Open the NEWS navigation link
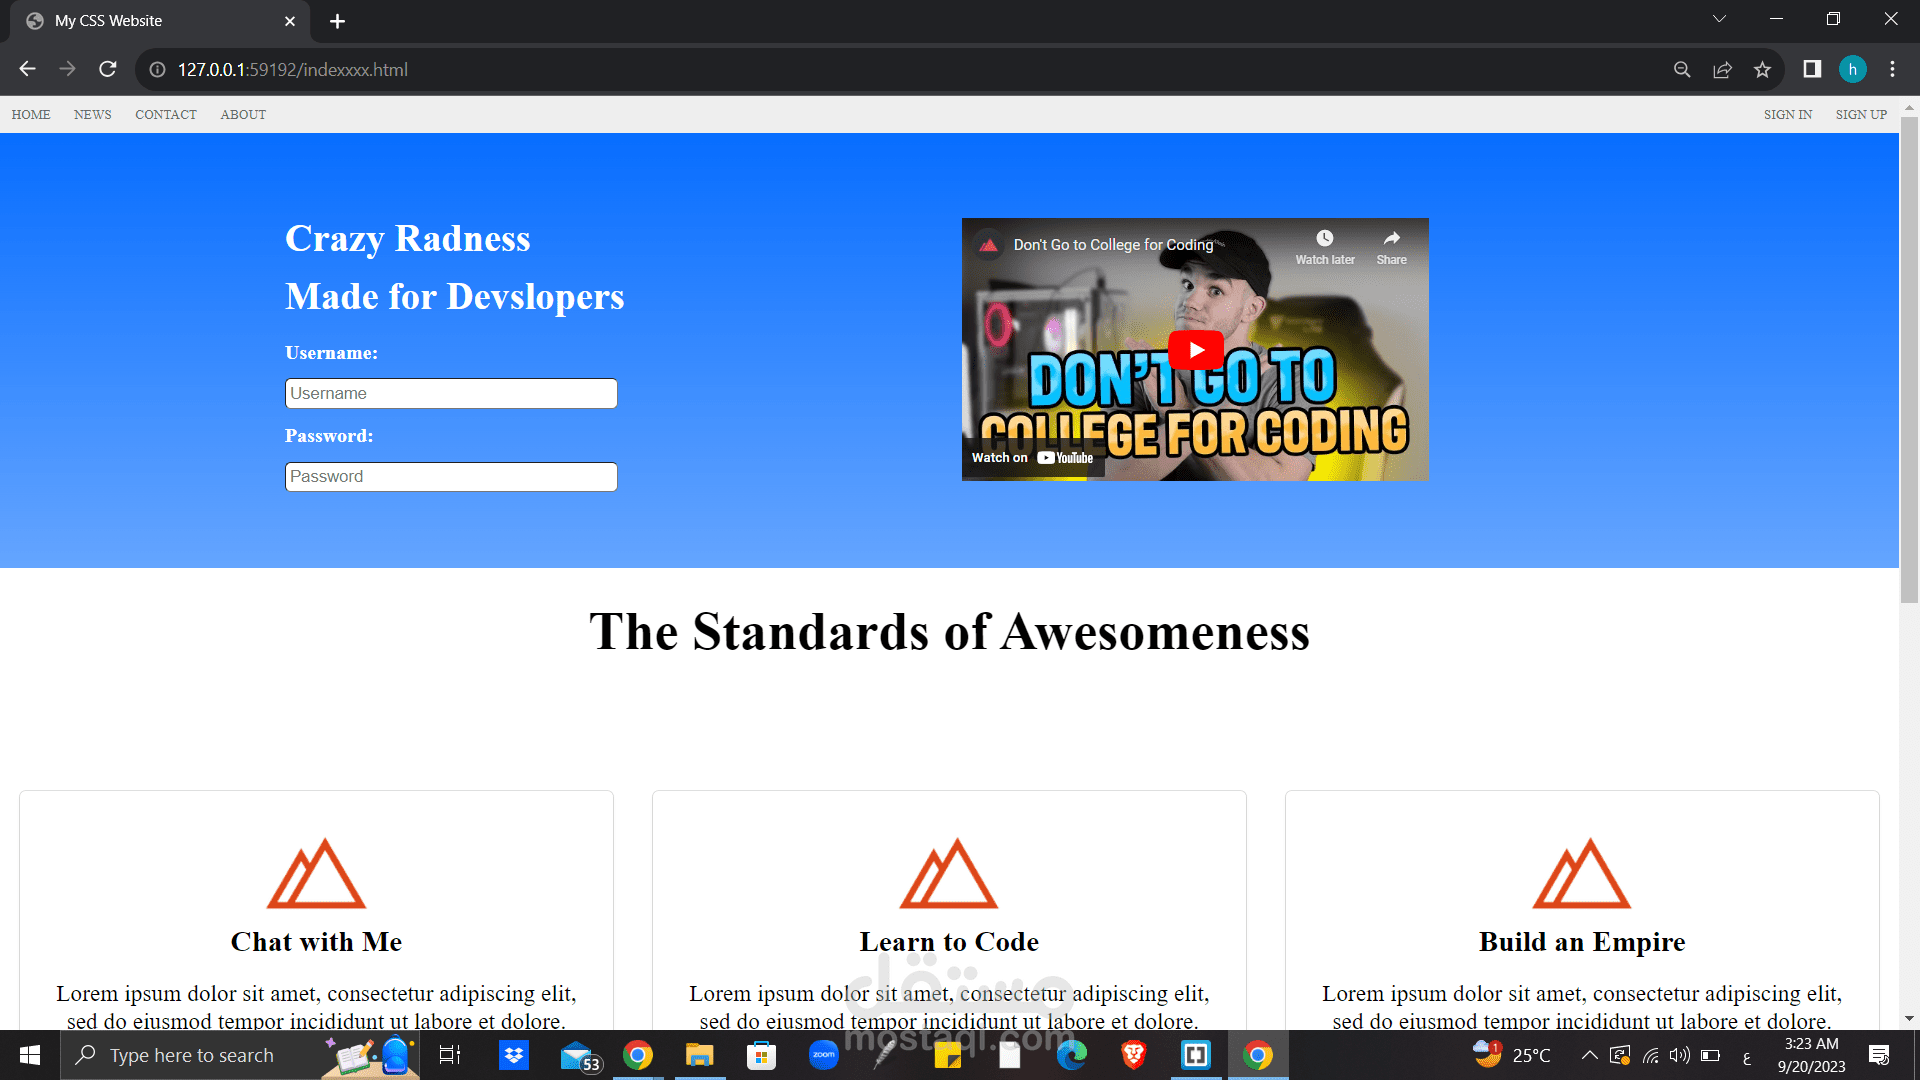Image resolution: width=1920 pixels, height=1080 pixels. click(92, 114)
